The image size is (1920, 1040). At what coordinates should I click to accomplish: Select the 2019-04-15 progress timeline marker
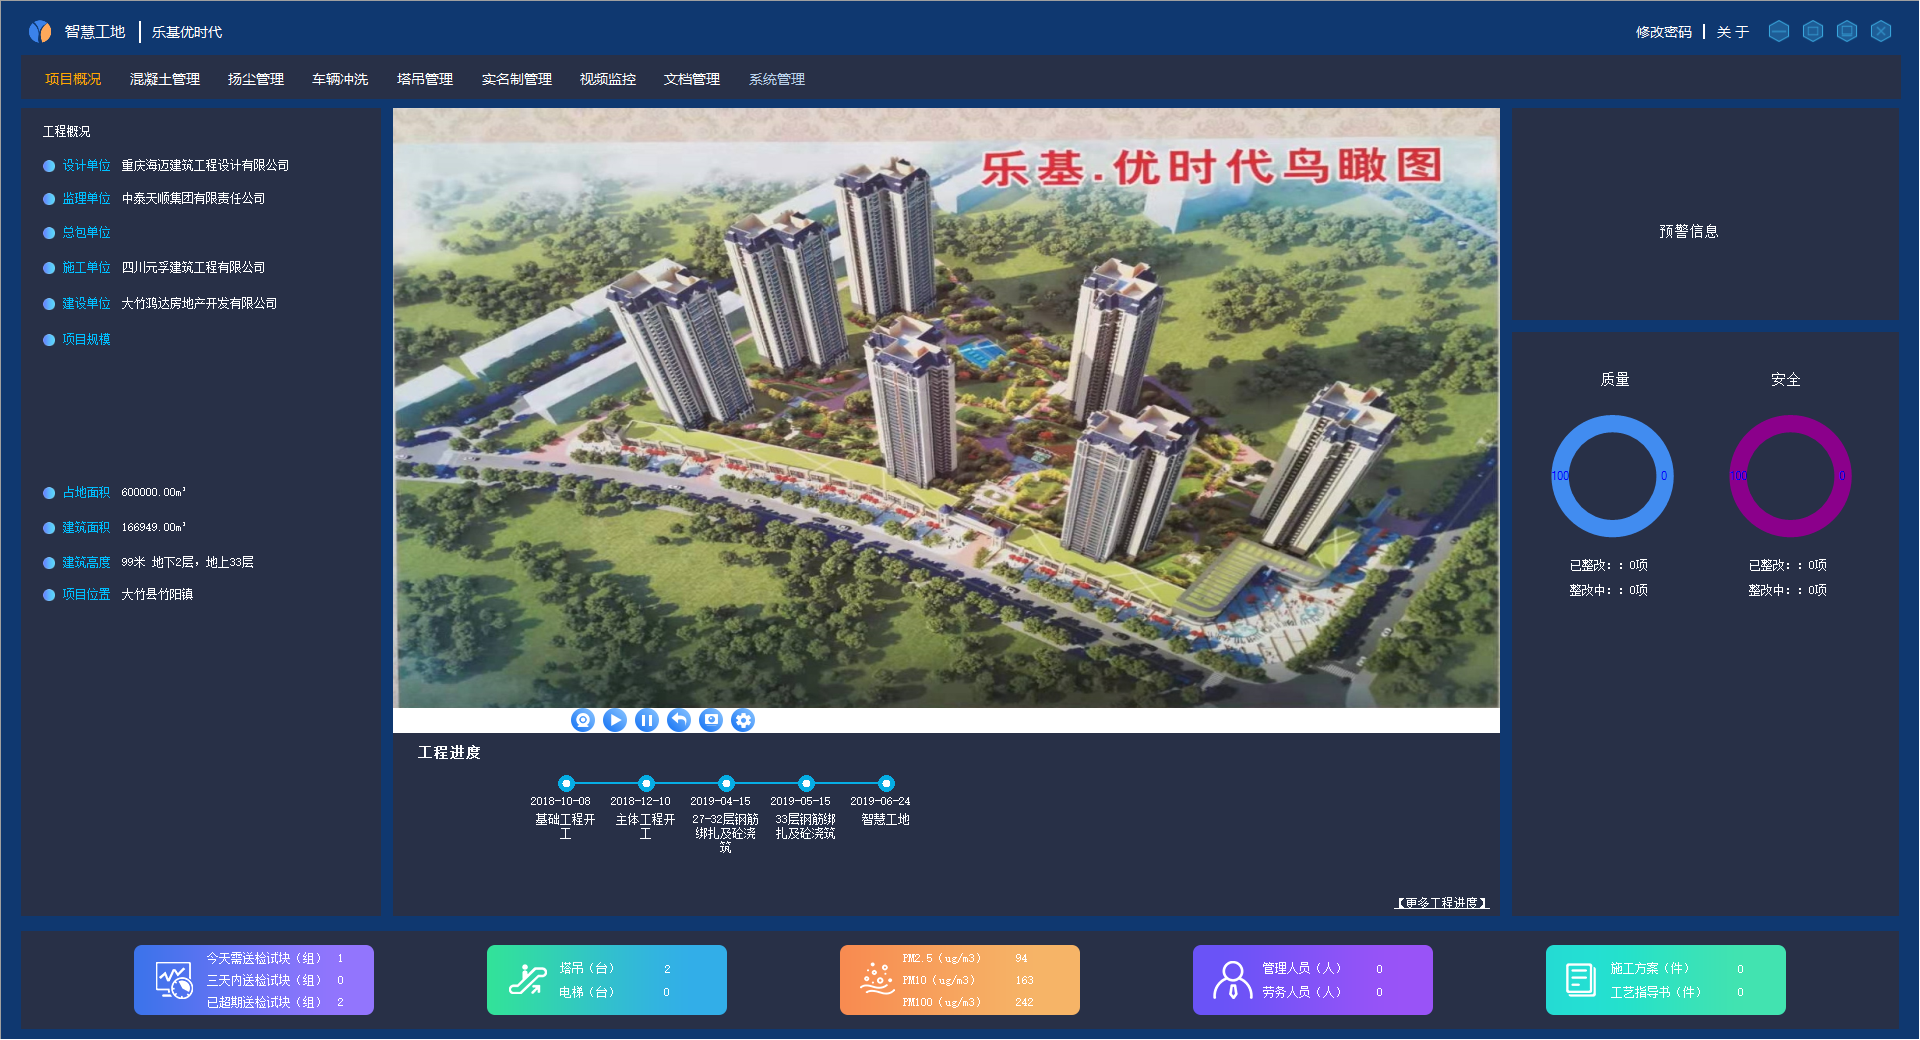[x=726, y=783]
